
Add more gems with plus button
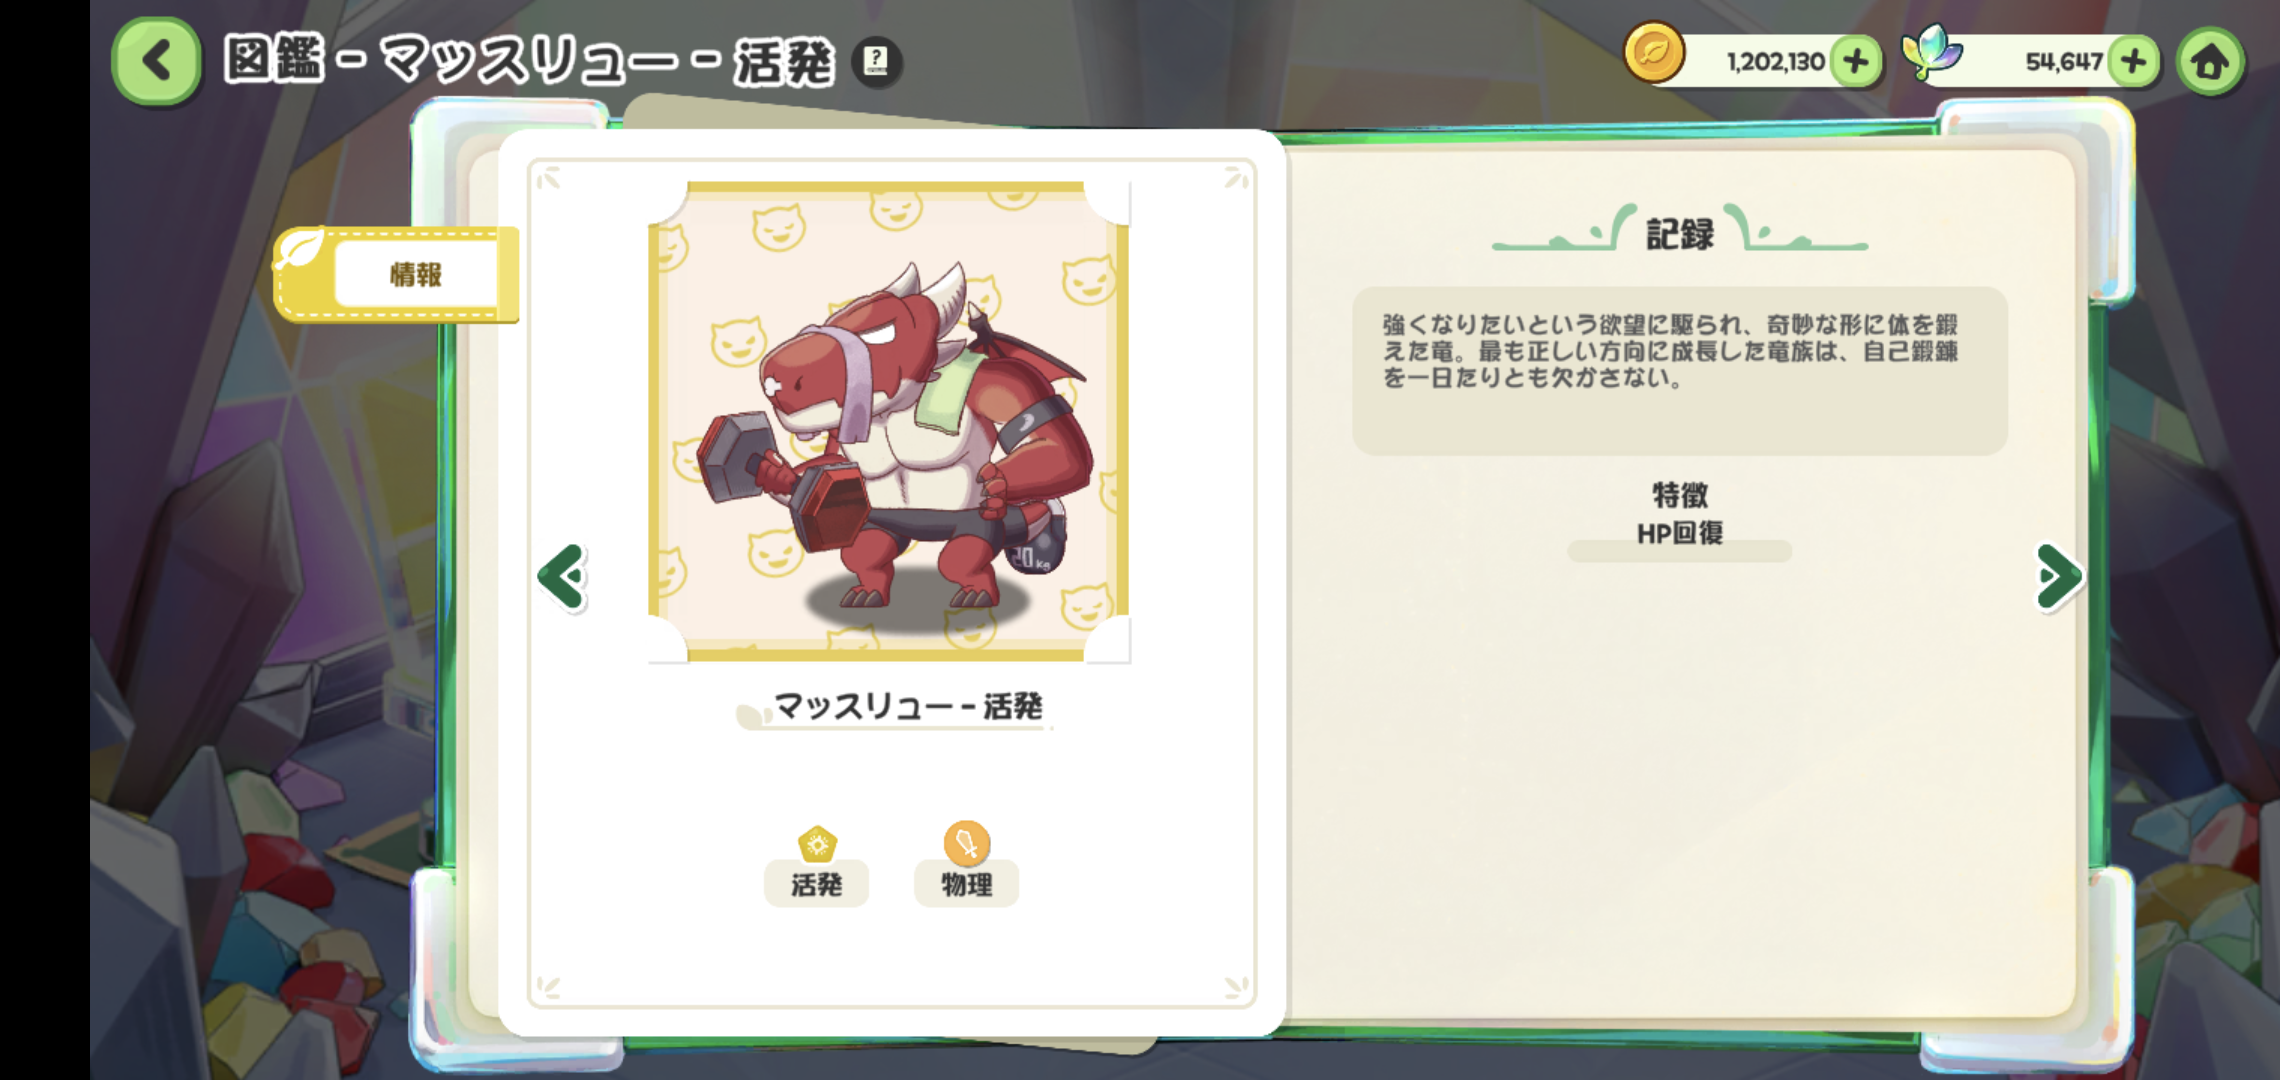tap(2133, 61)
